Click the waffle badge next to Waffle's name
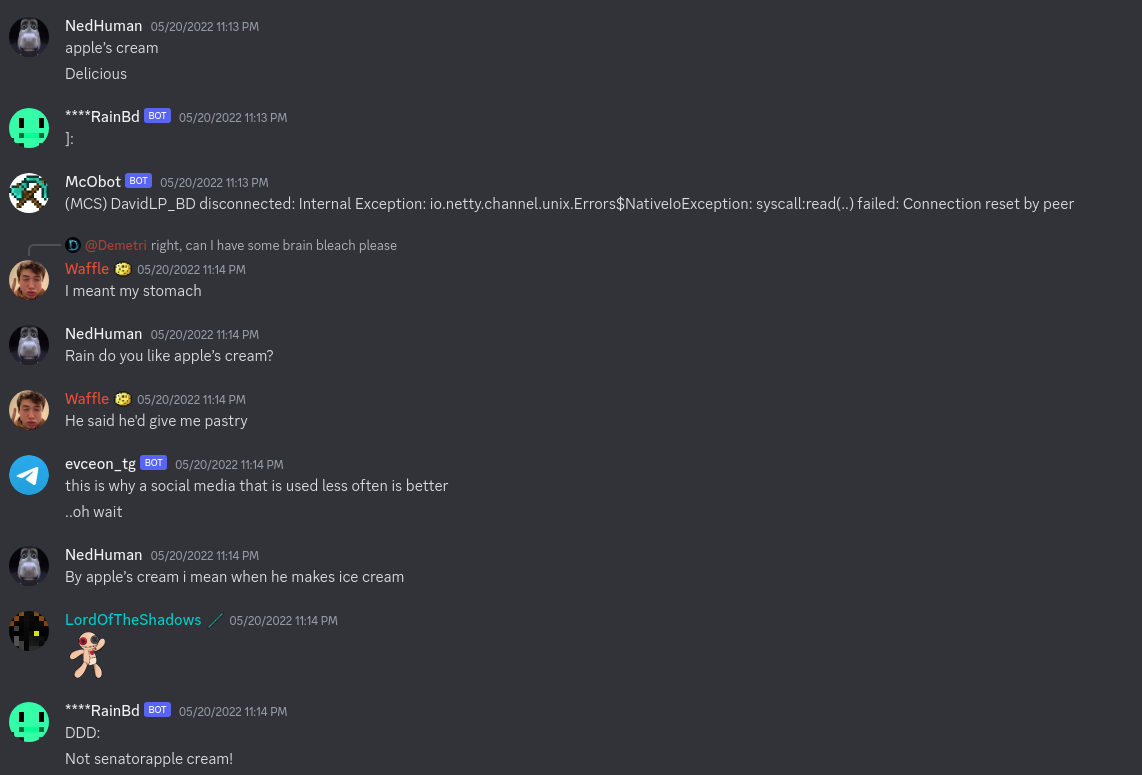 click(x=122, y=270)
